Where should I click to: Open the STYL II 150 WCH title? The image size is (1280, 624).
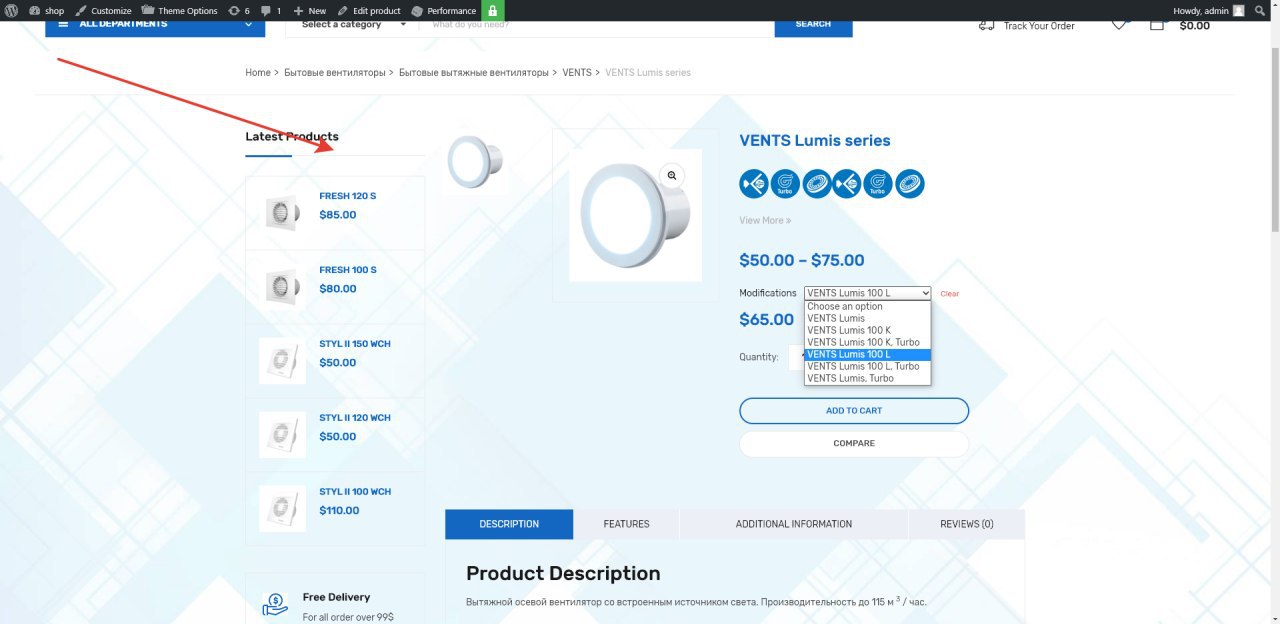coord(355,344)
